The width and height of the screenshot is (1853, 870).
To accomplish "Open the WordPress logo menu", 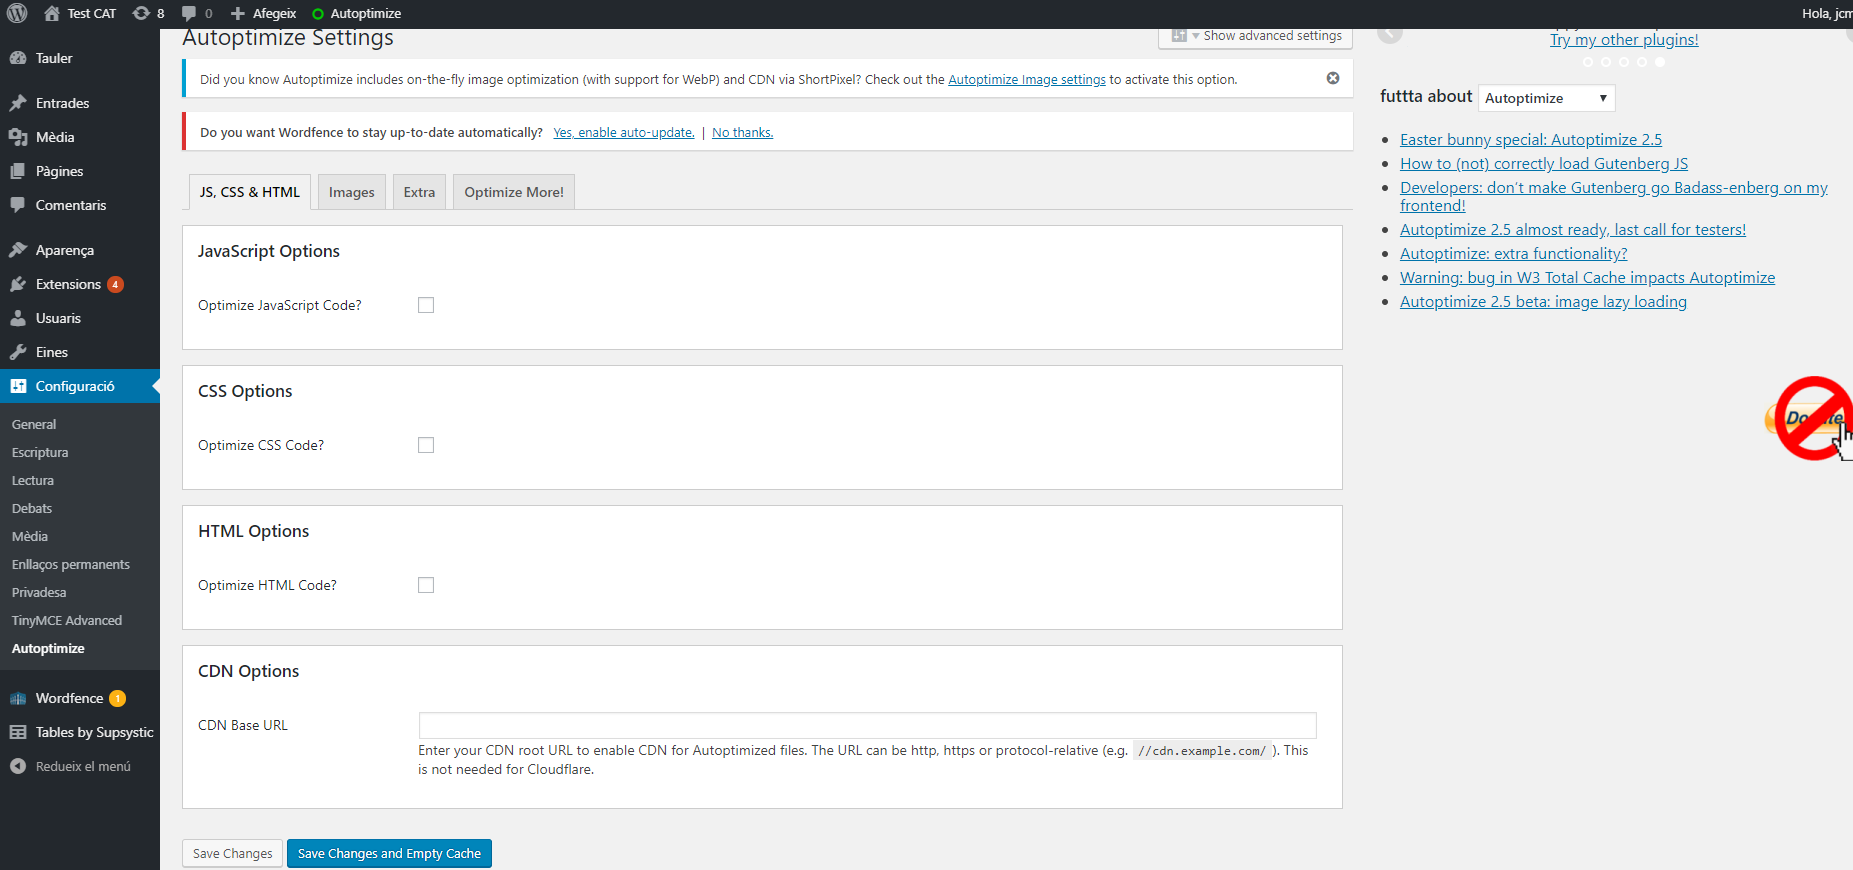I will pos(17,13).
